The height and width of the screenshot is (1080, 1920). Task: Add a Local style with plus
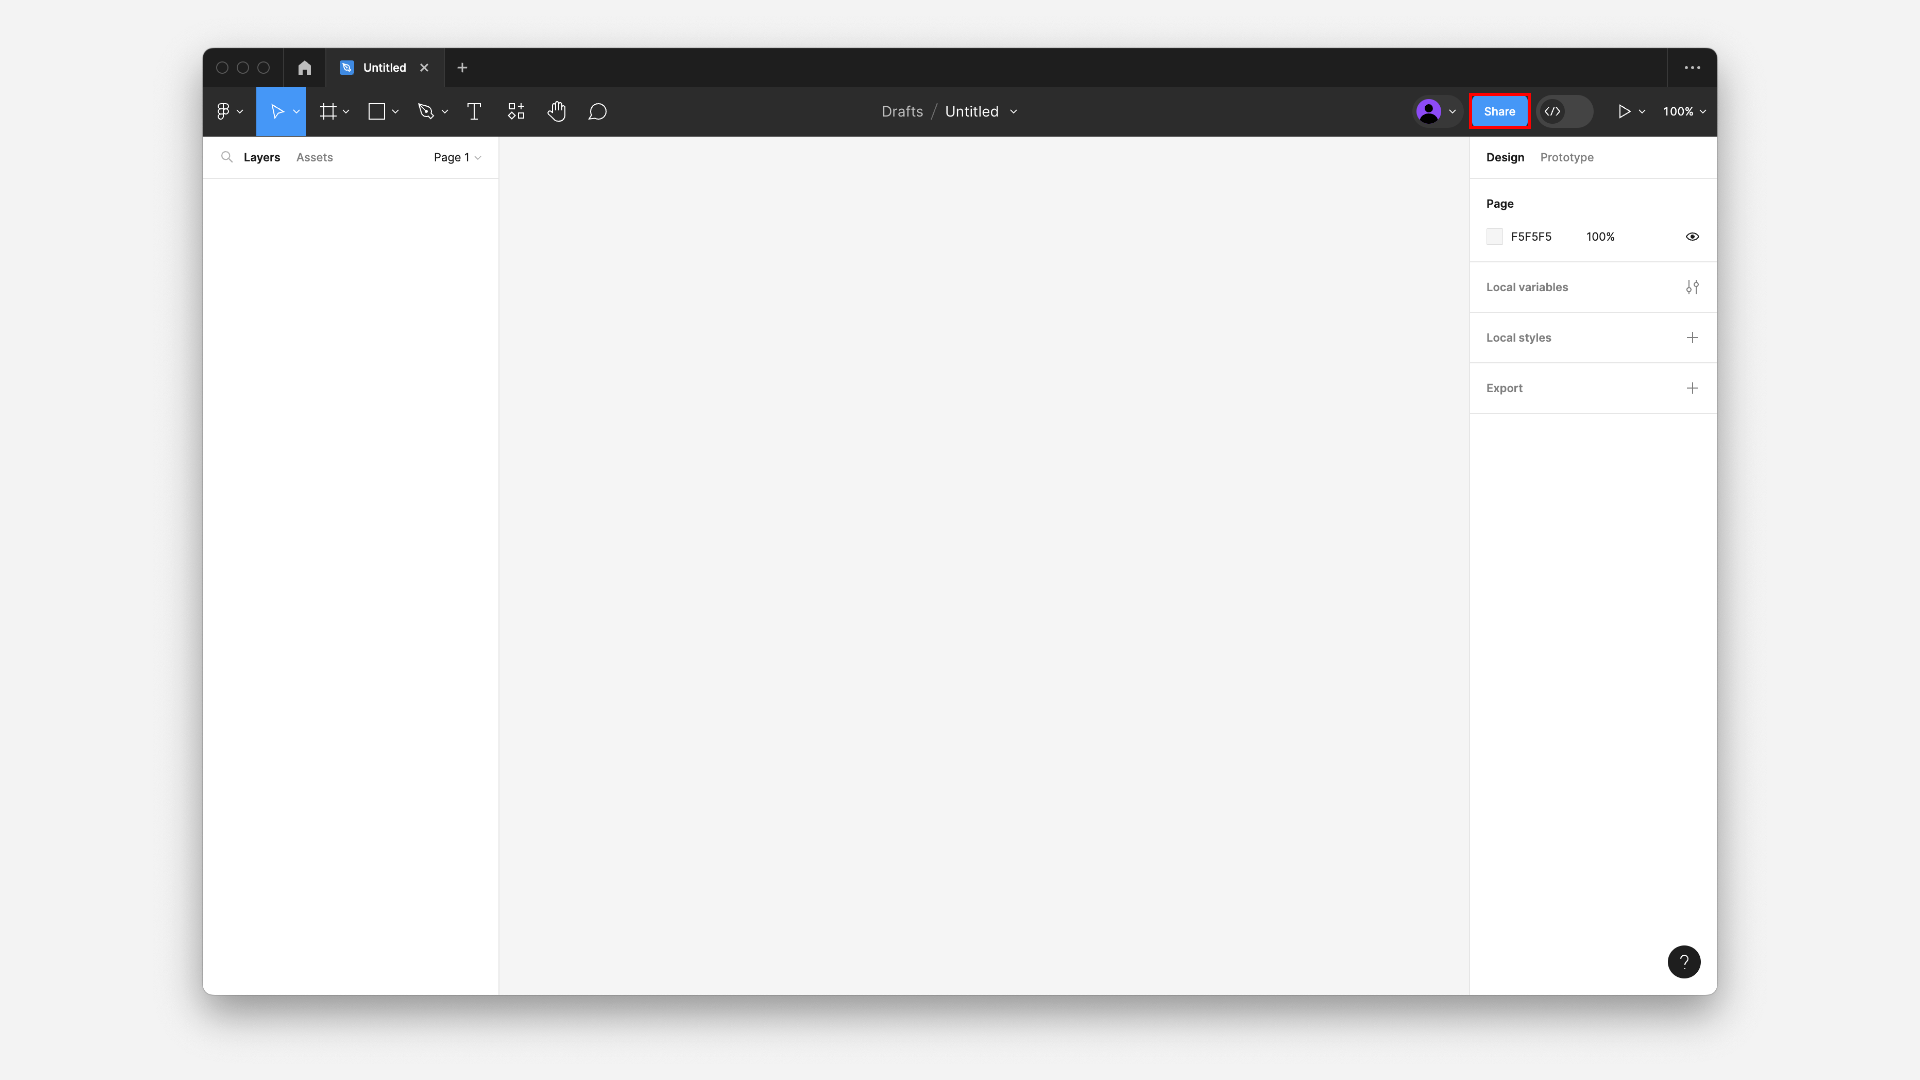pyautogui.click(x=1692, y=338)
